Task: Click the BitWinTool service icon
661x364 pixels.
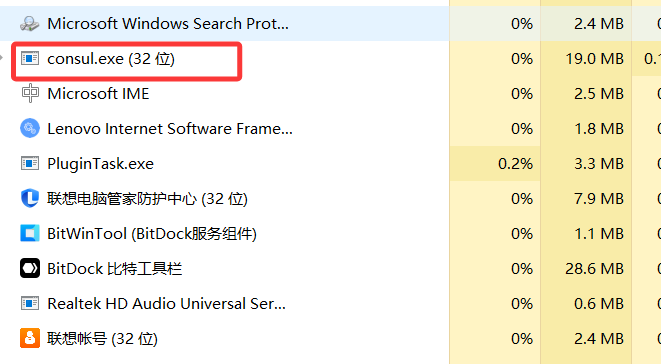Action: [x=30, y=233]
